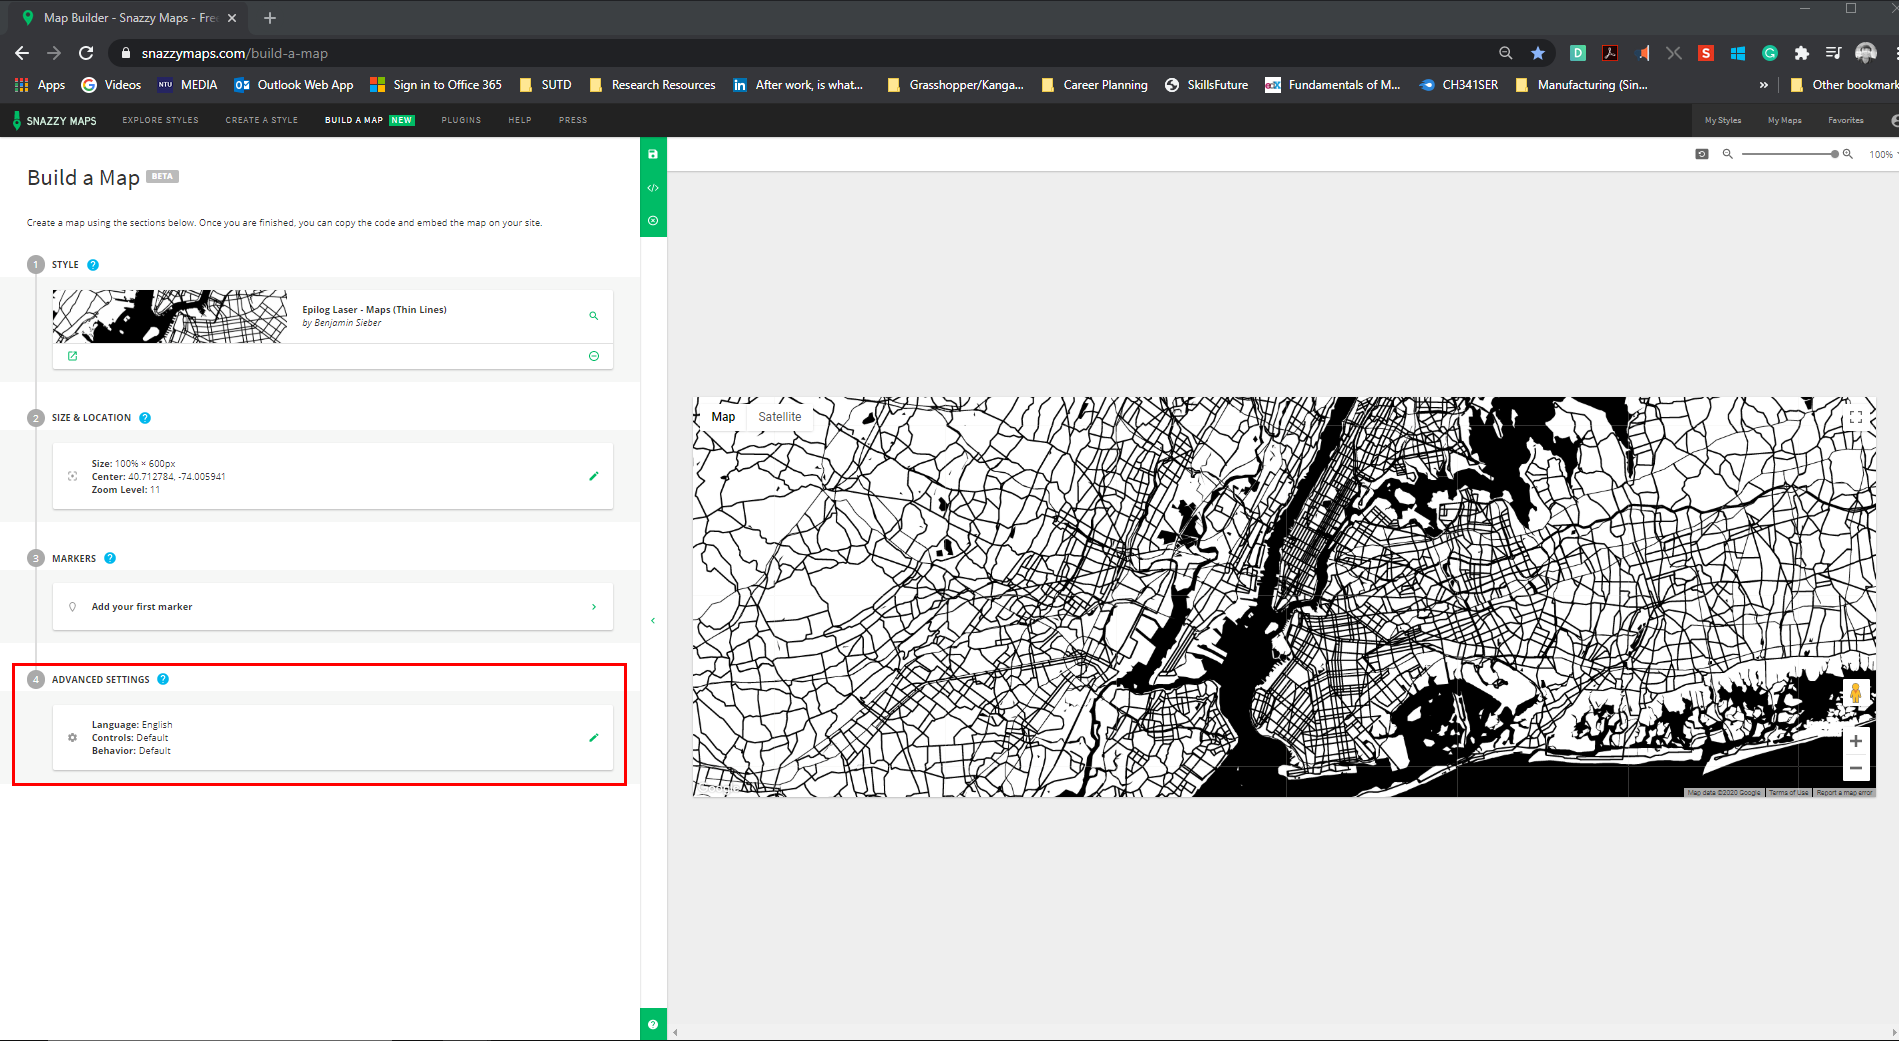This screenshot has height=1041, width=1899.
Task: Open the Help menu item
Action: pyautogui.click(x=520, y=120)
